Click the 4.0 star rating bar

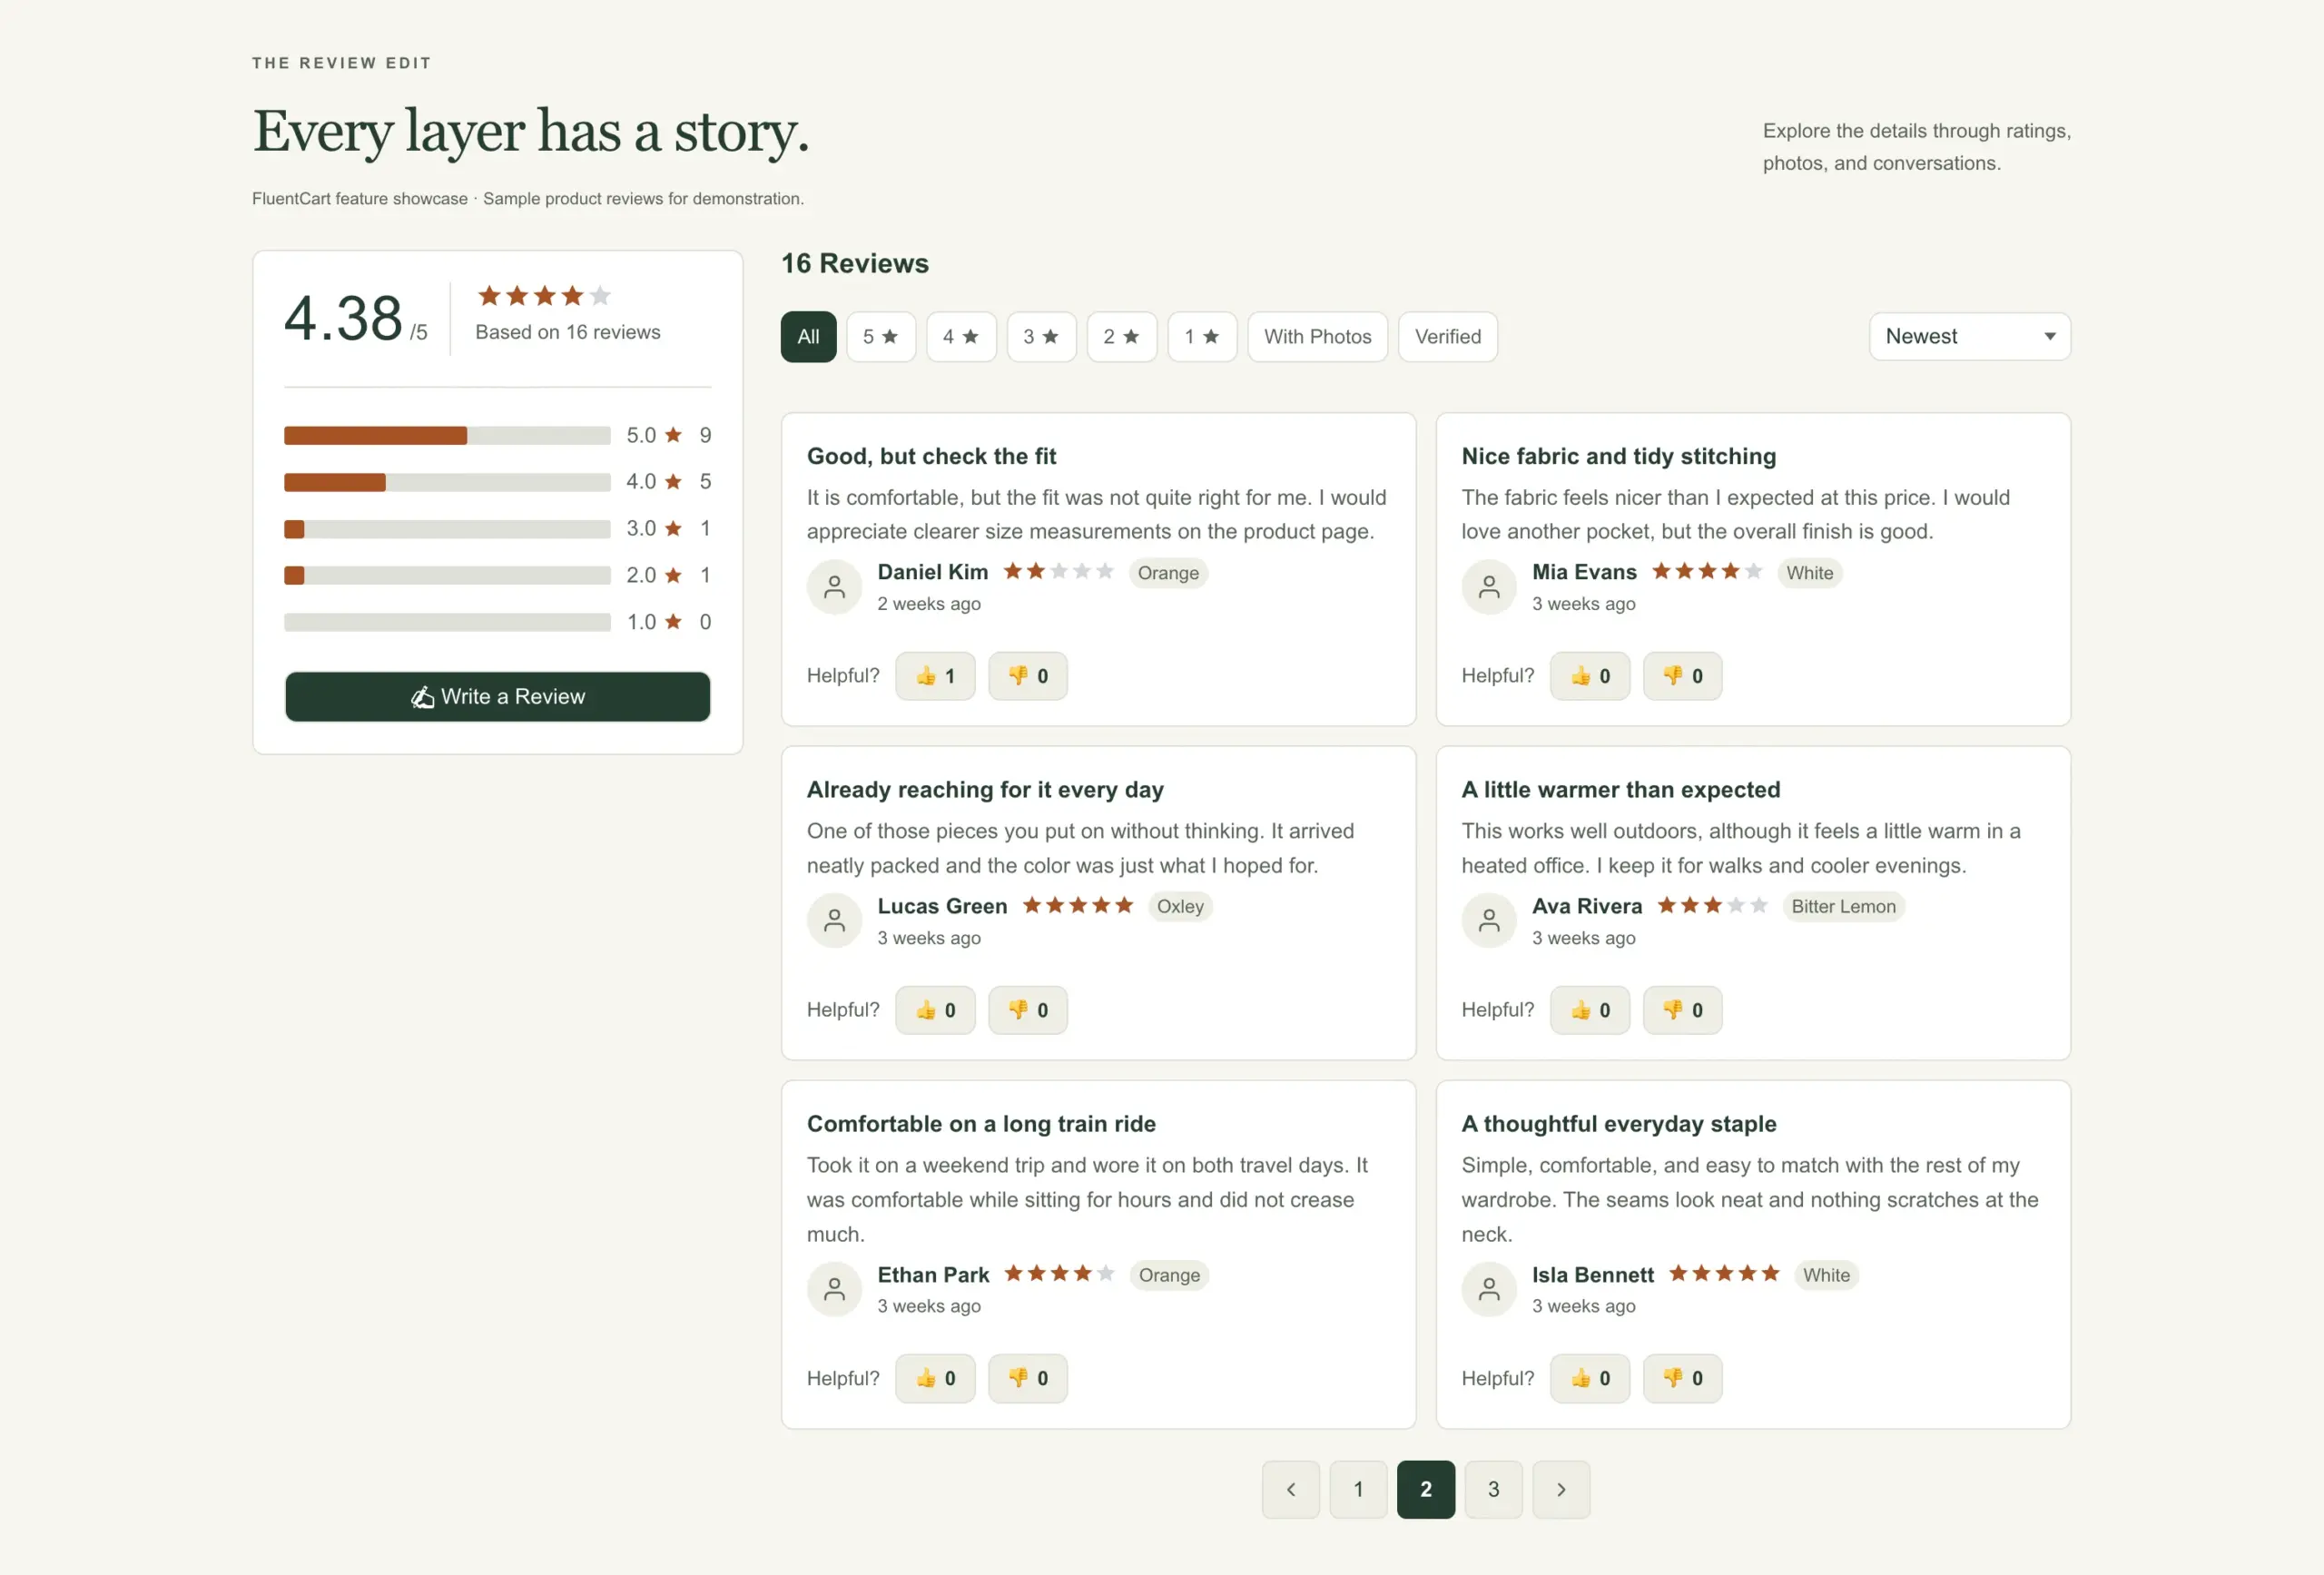[x=447, y=482]
